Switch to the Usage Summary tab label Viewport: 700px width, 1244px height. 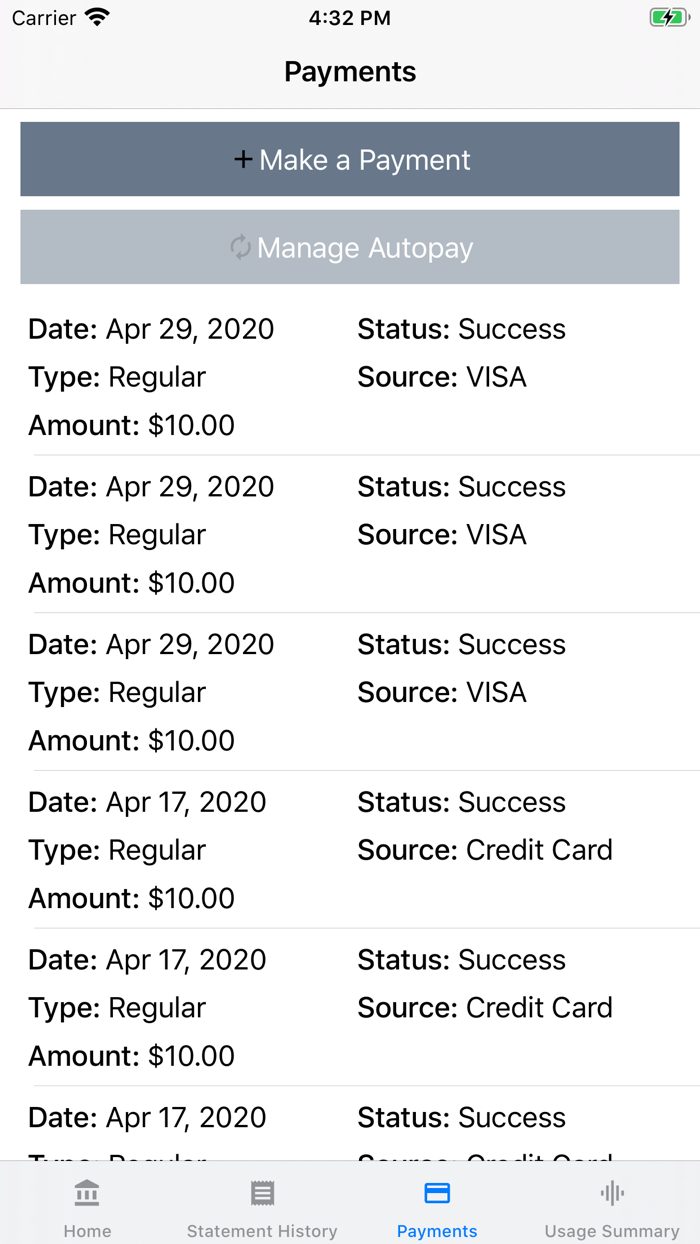pyautogui.click(x=612, y=1231)
